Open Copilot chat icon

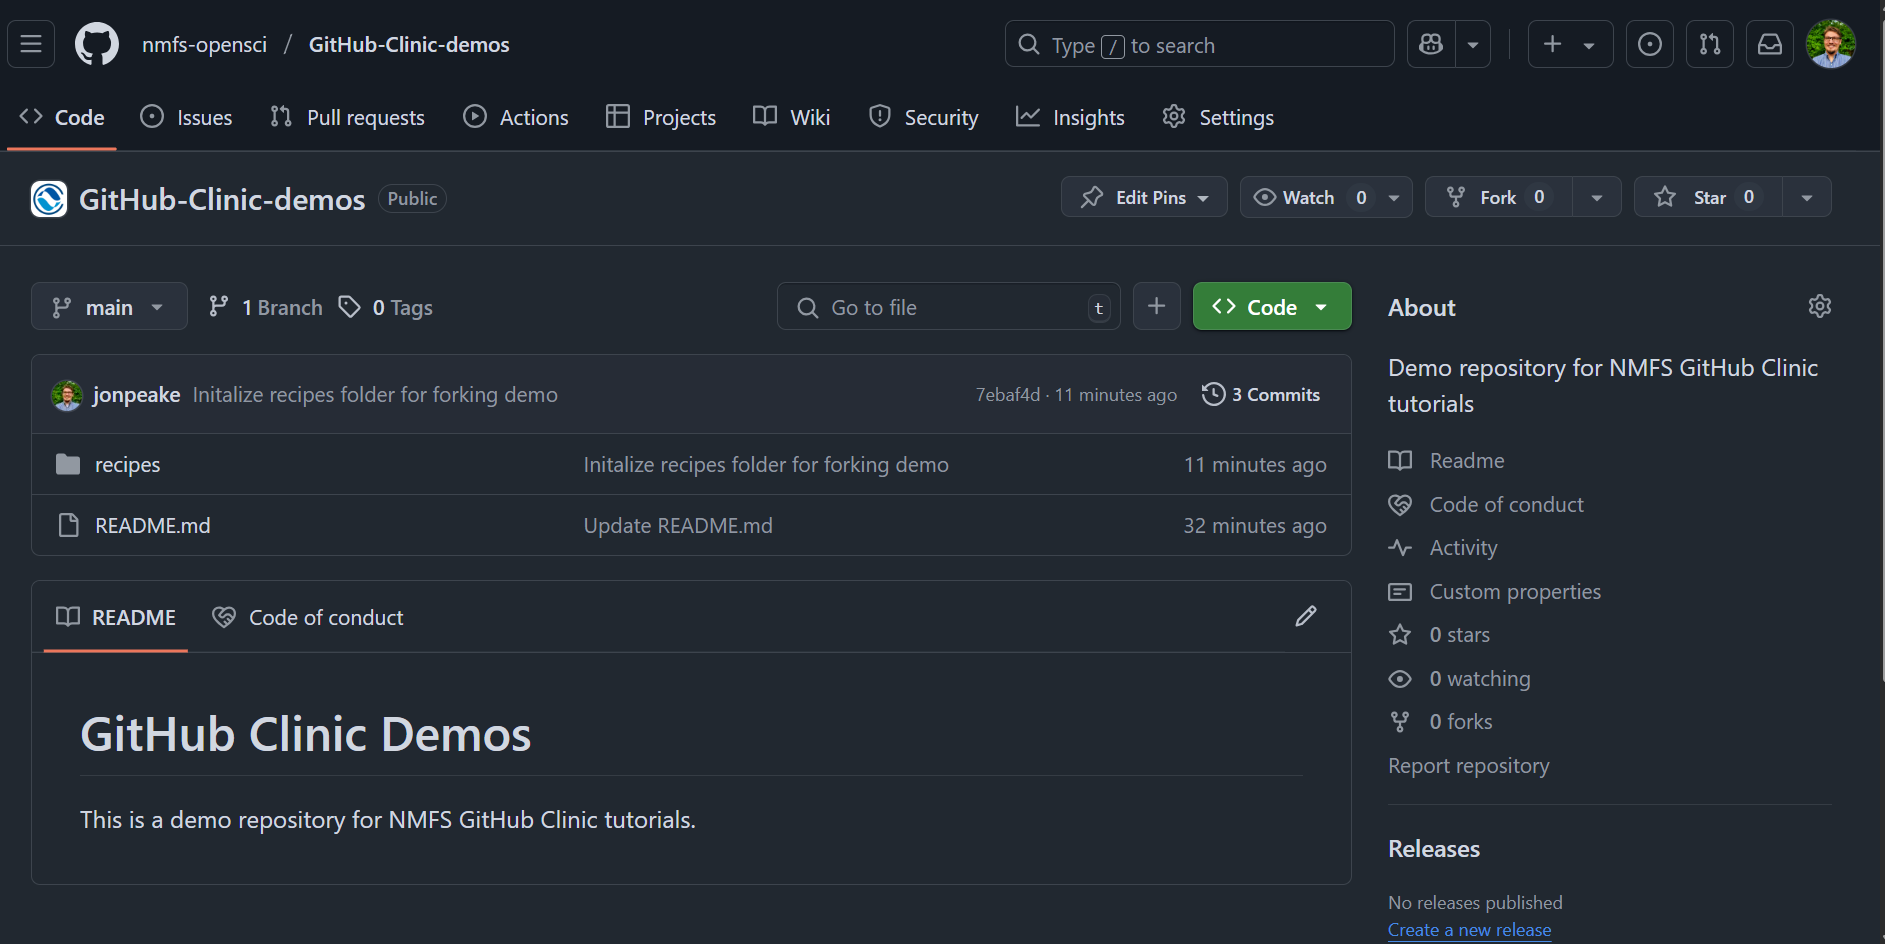click(x=1431, y=44)
